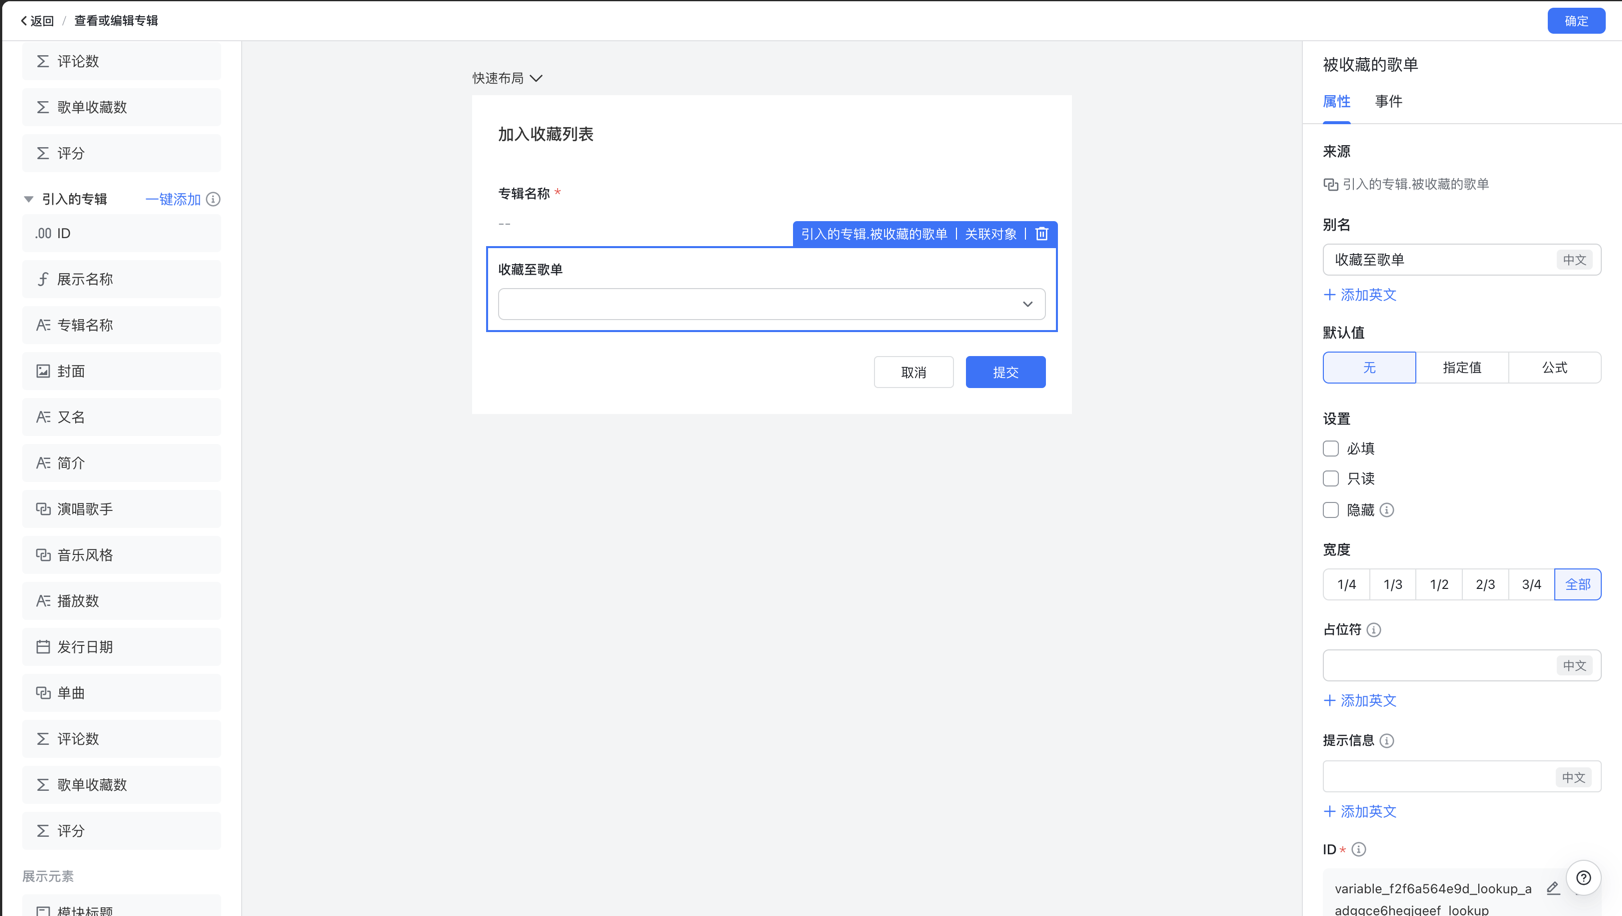The width and height of the screenshot is (1622, 916).
Task: Click the sigma icon of the top 歌单收藏数
Action: pos(43,107)
